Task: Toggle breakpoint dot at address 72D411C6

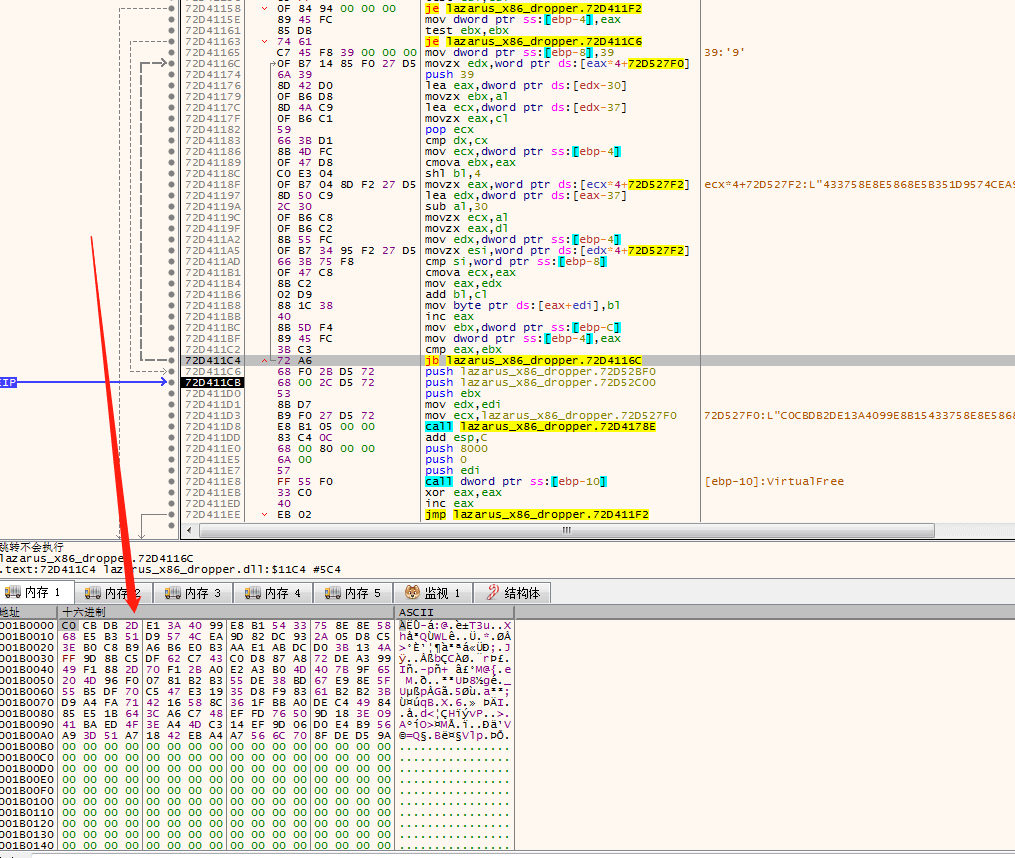Action: [172, 372]
